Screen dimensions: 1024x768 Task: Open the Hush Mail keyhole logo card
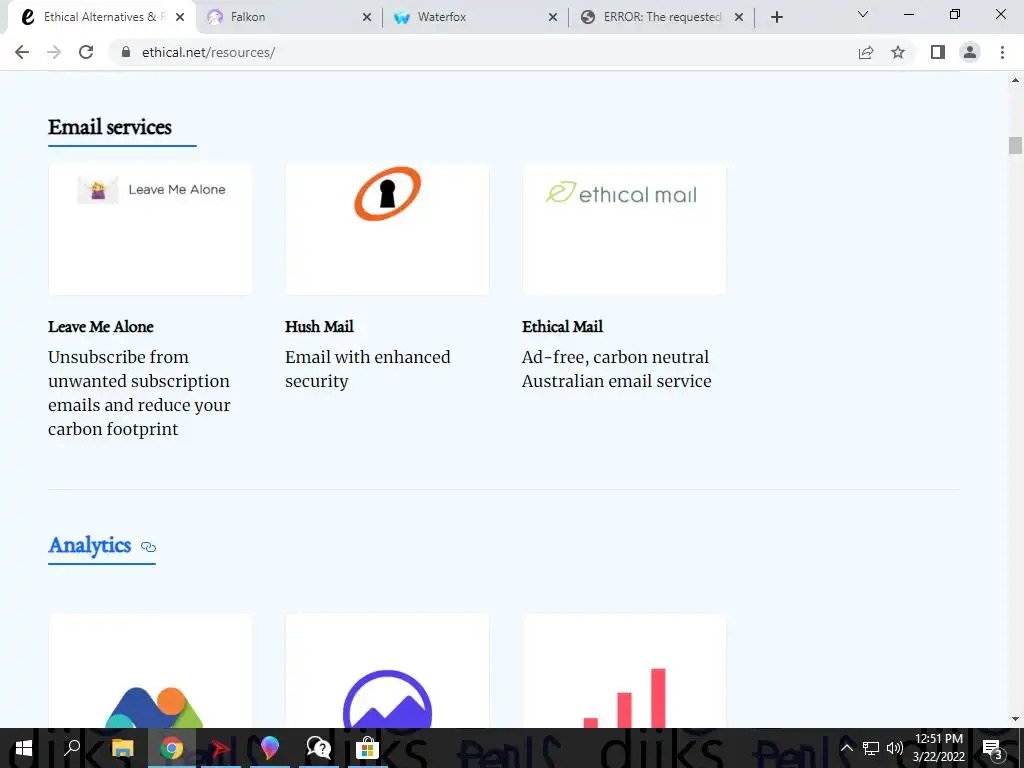(x=387, y=229)
